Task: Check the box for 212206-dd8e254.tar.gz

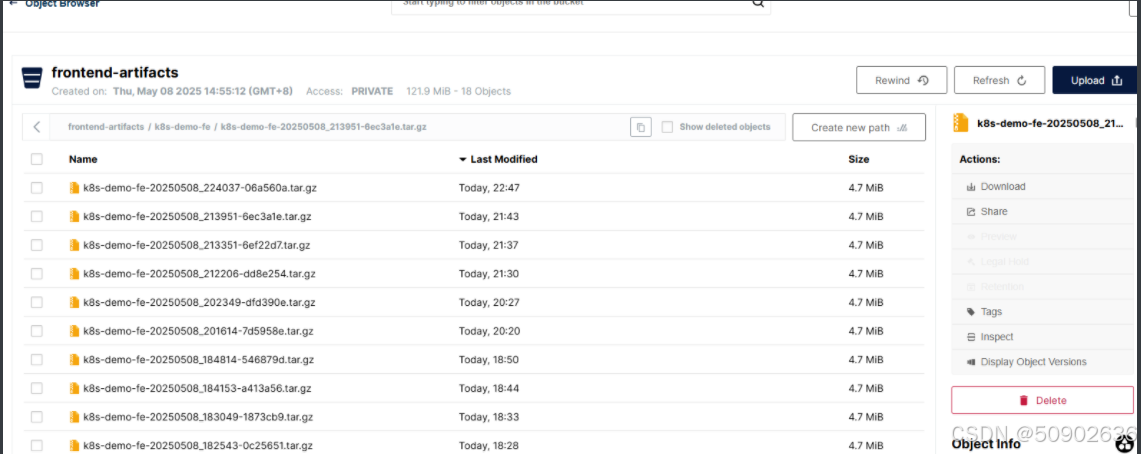Action: (x=36, y=274)
